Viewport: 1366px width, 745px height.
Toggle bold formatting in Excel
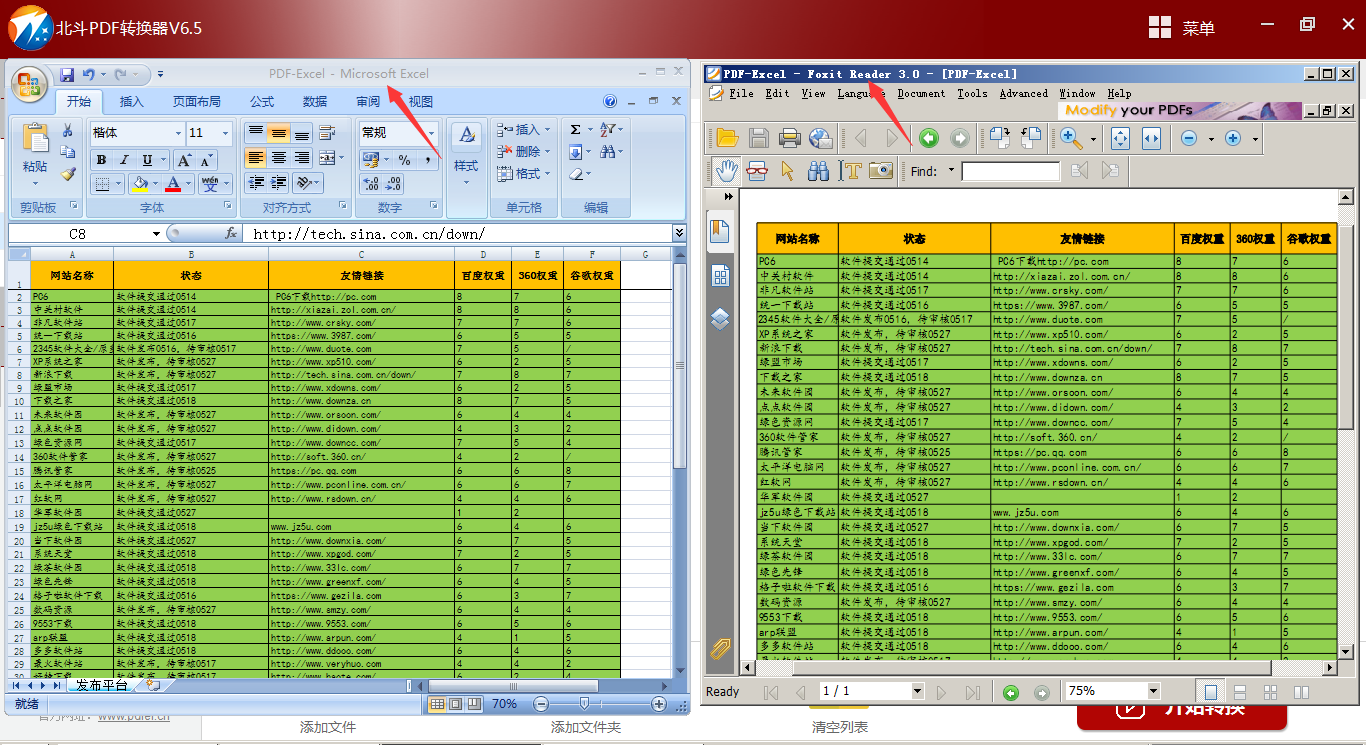pos(101,160)
